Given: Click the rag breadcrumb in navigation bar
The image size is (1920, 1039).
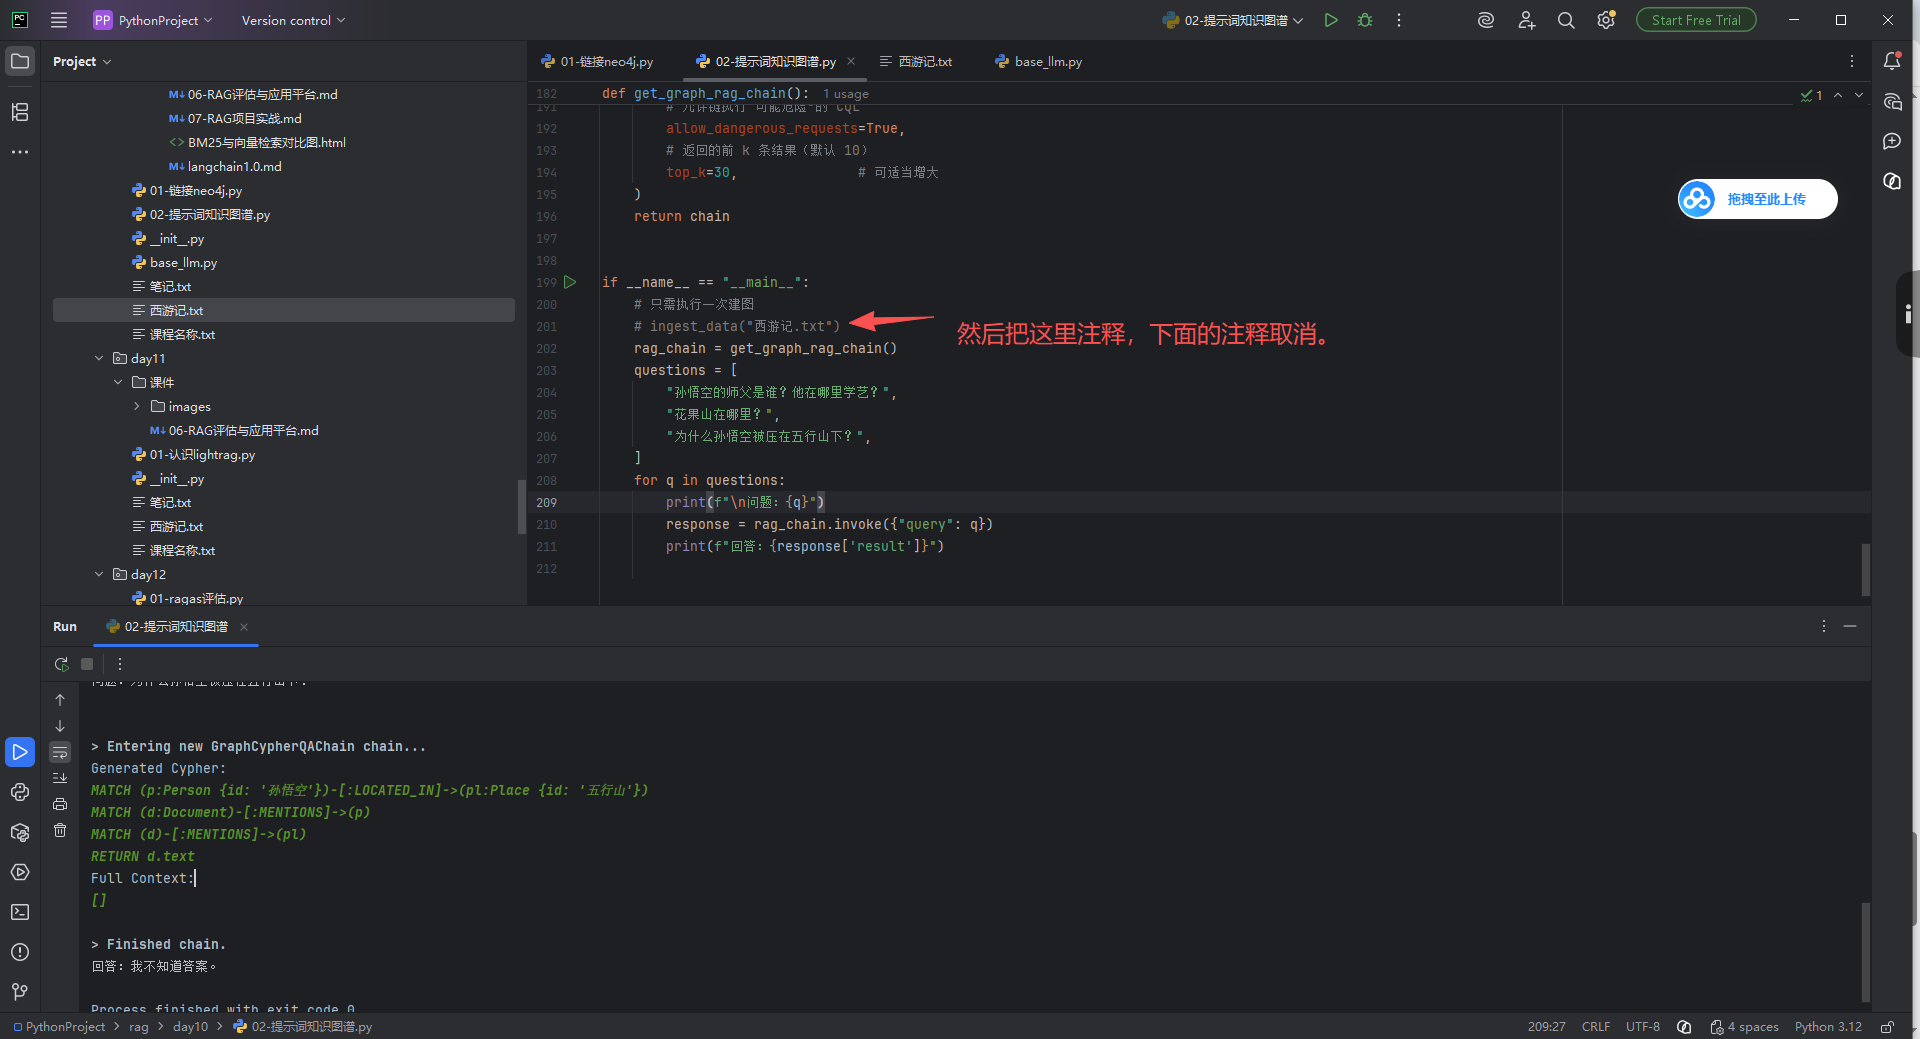Looking at the screenshot, I should click(x=138, y=1027).
